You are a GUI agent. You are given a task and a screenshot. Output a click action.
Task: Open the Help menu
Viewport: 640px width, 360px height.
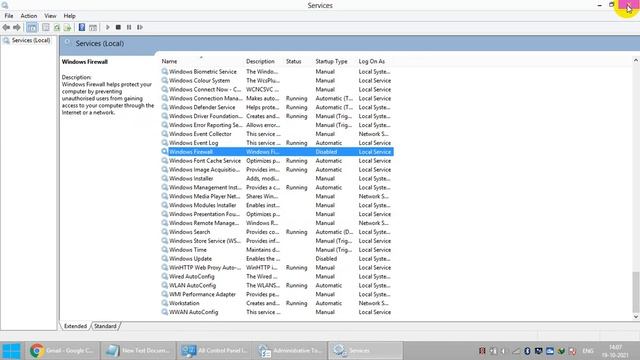69,16
